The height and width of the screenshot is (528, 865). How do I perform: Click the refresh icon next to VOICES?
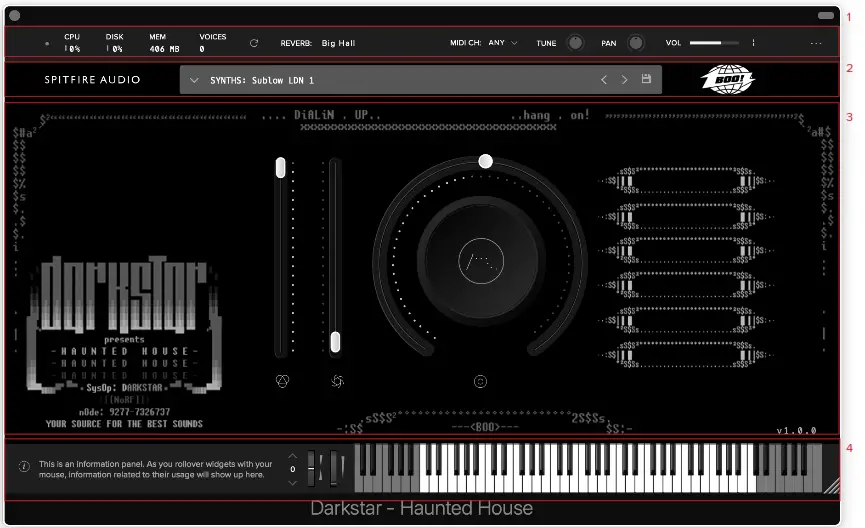[x=254, y=43]
